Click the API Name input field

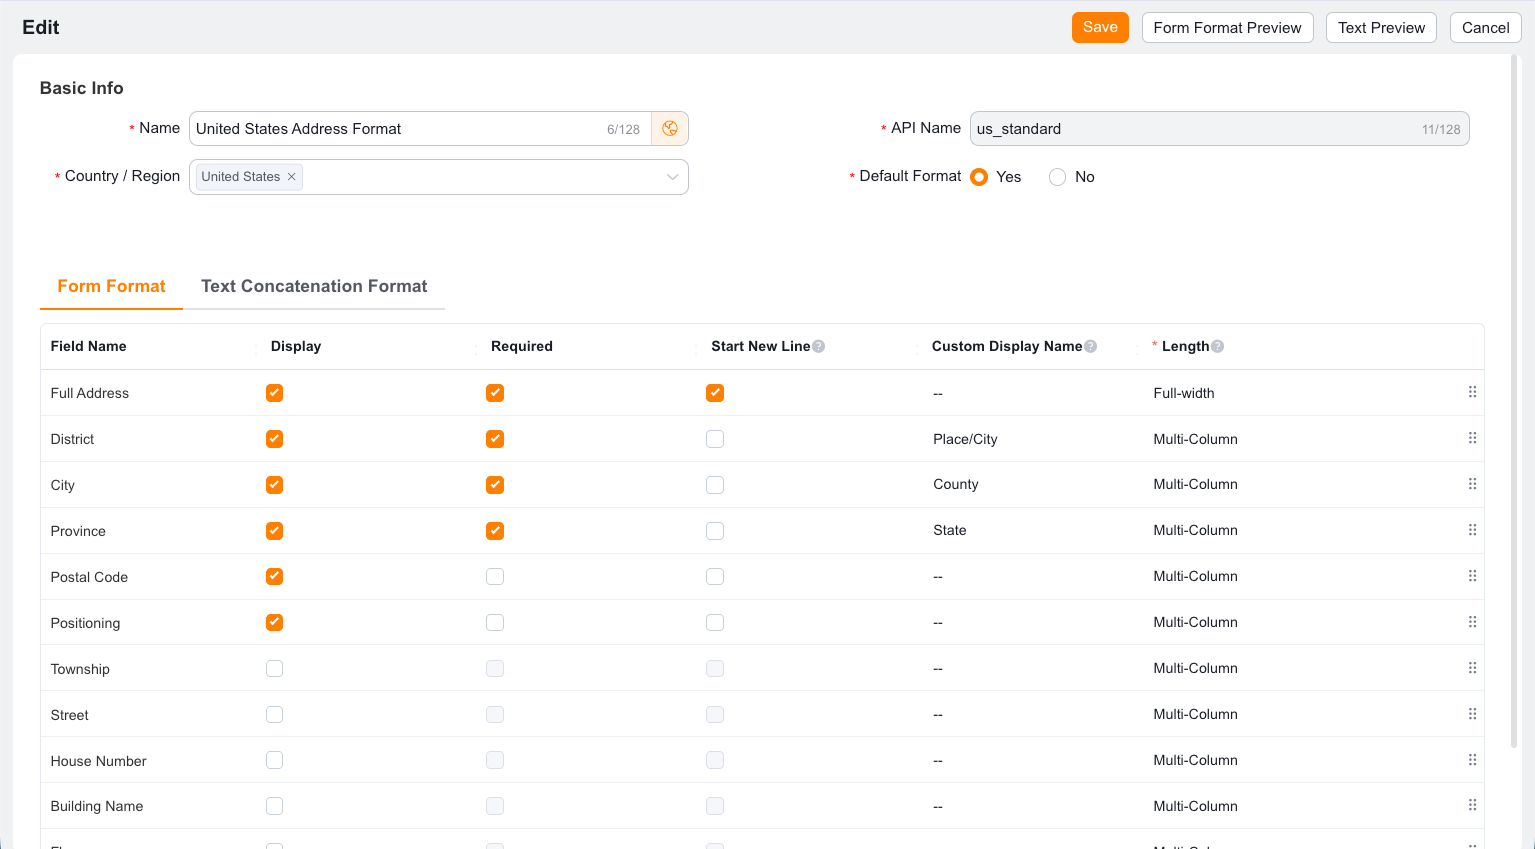(x=1219, y=129)
